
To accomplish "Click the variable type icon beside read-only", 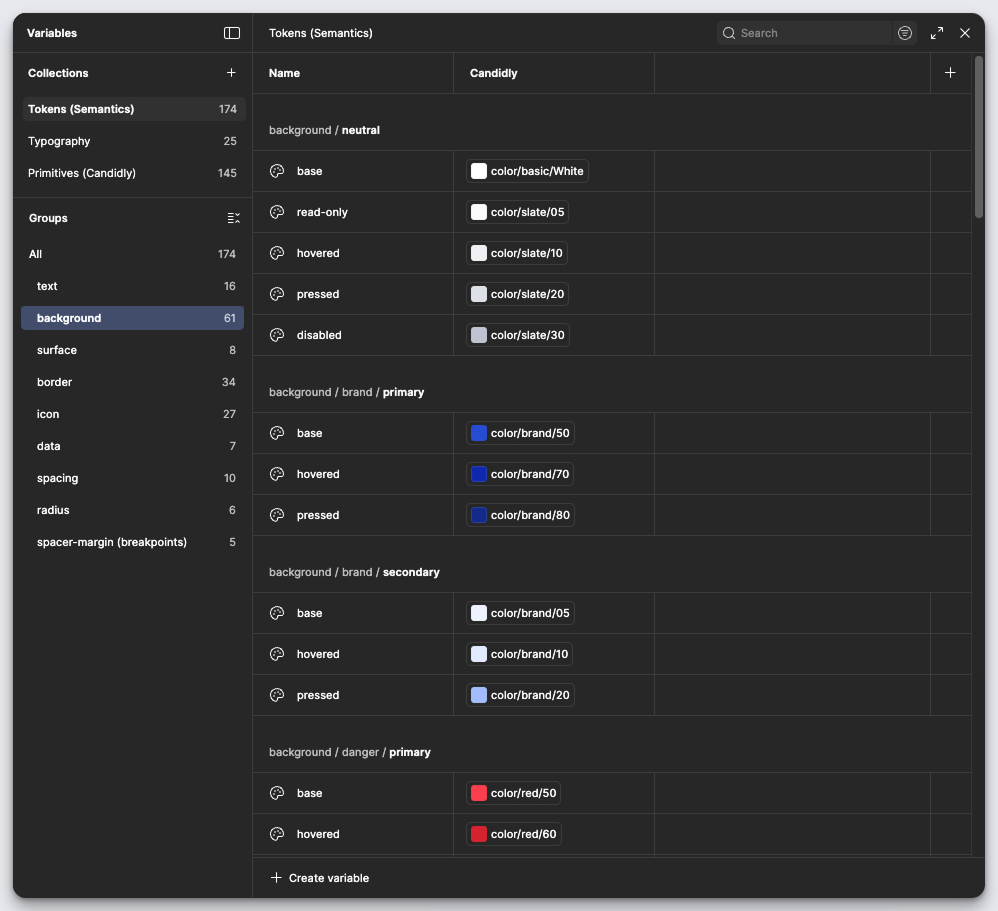I will pyautogui.click(x=276, y=212).
